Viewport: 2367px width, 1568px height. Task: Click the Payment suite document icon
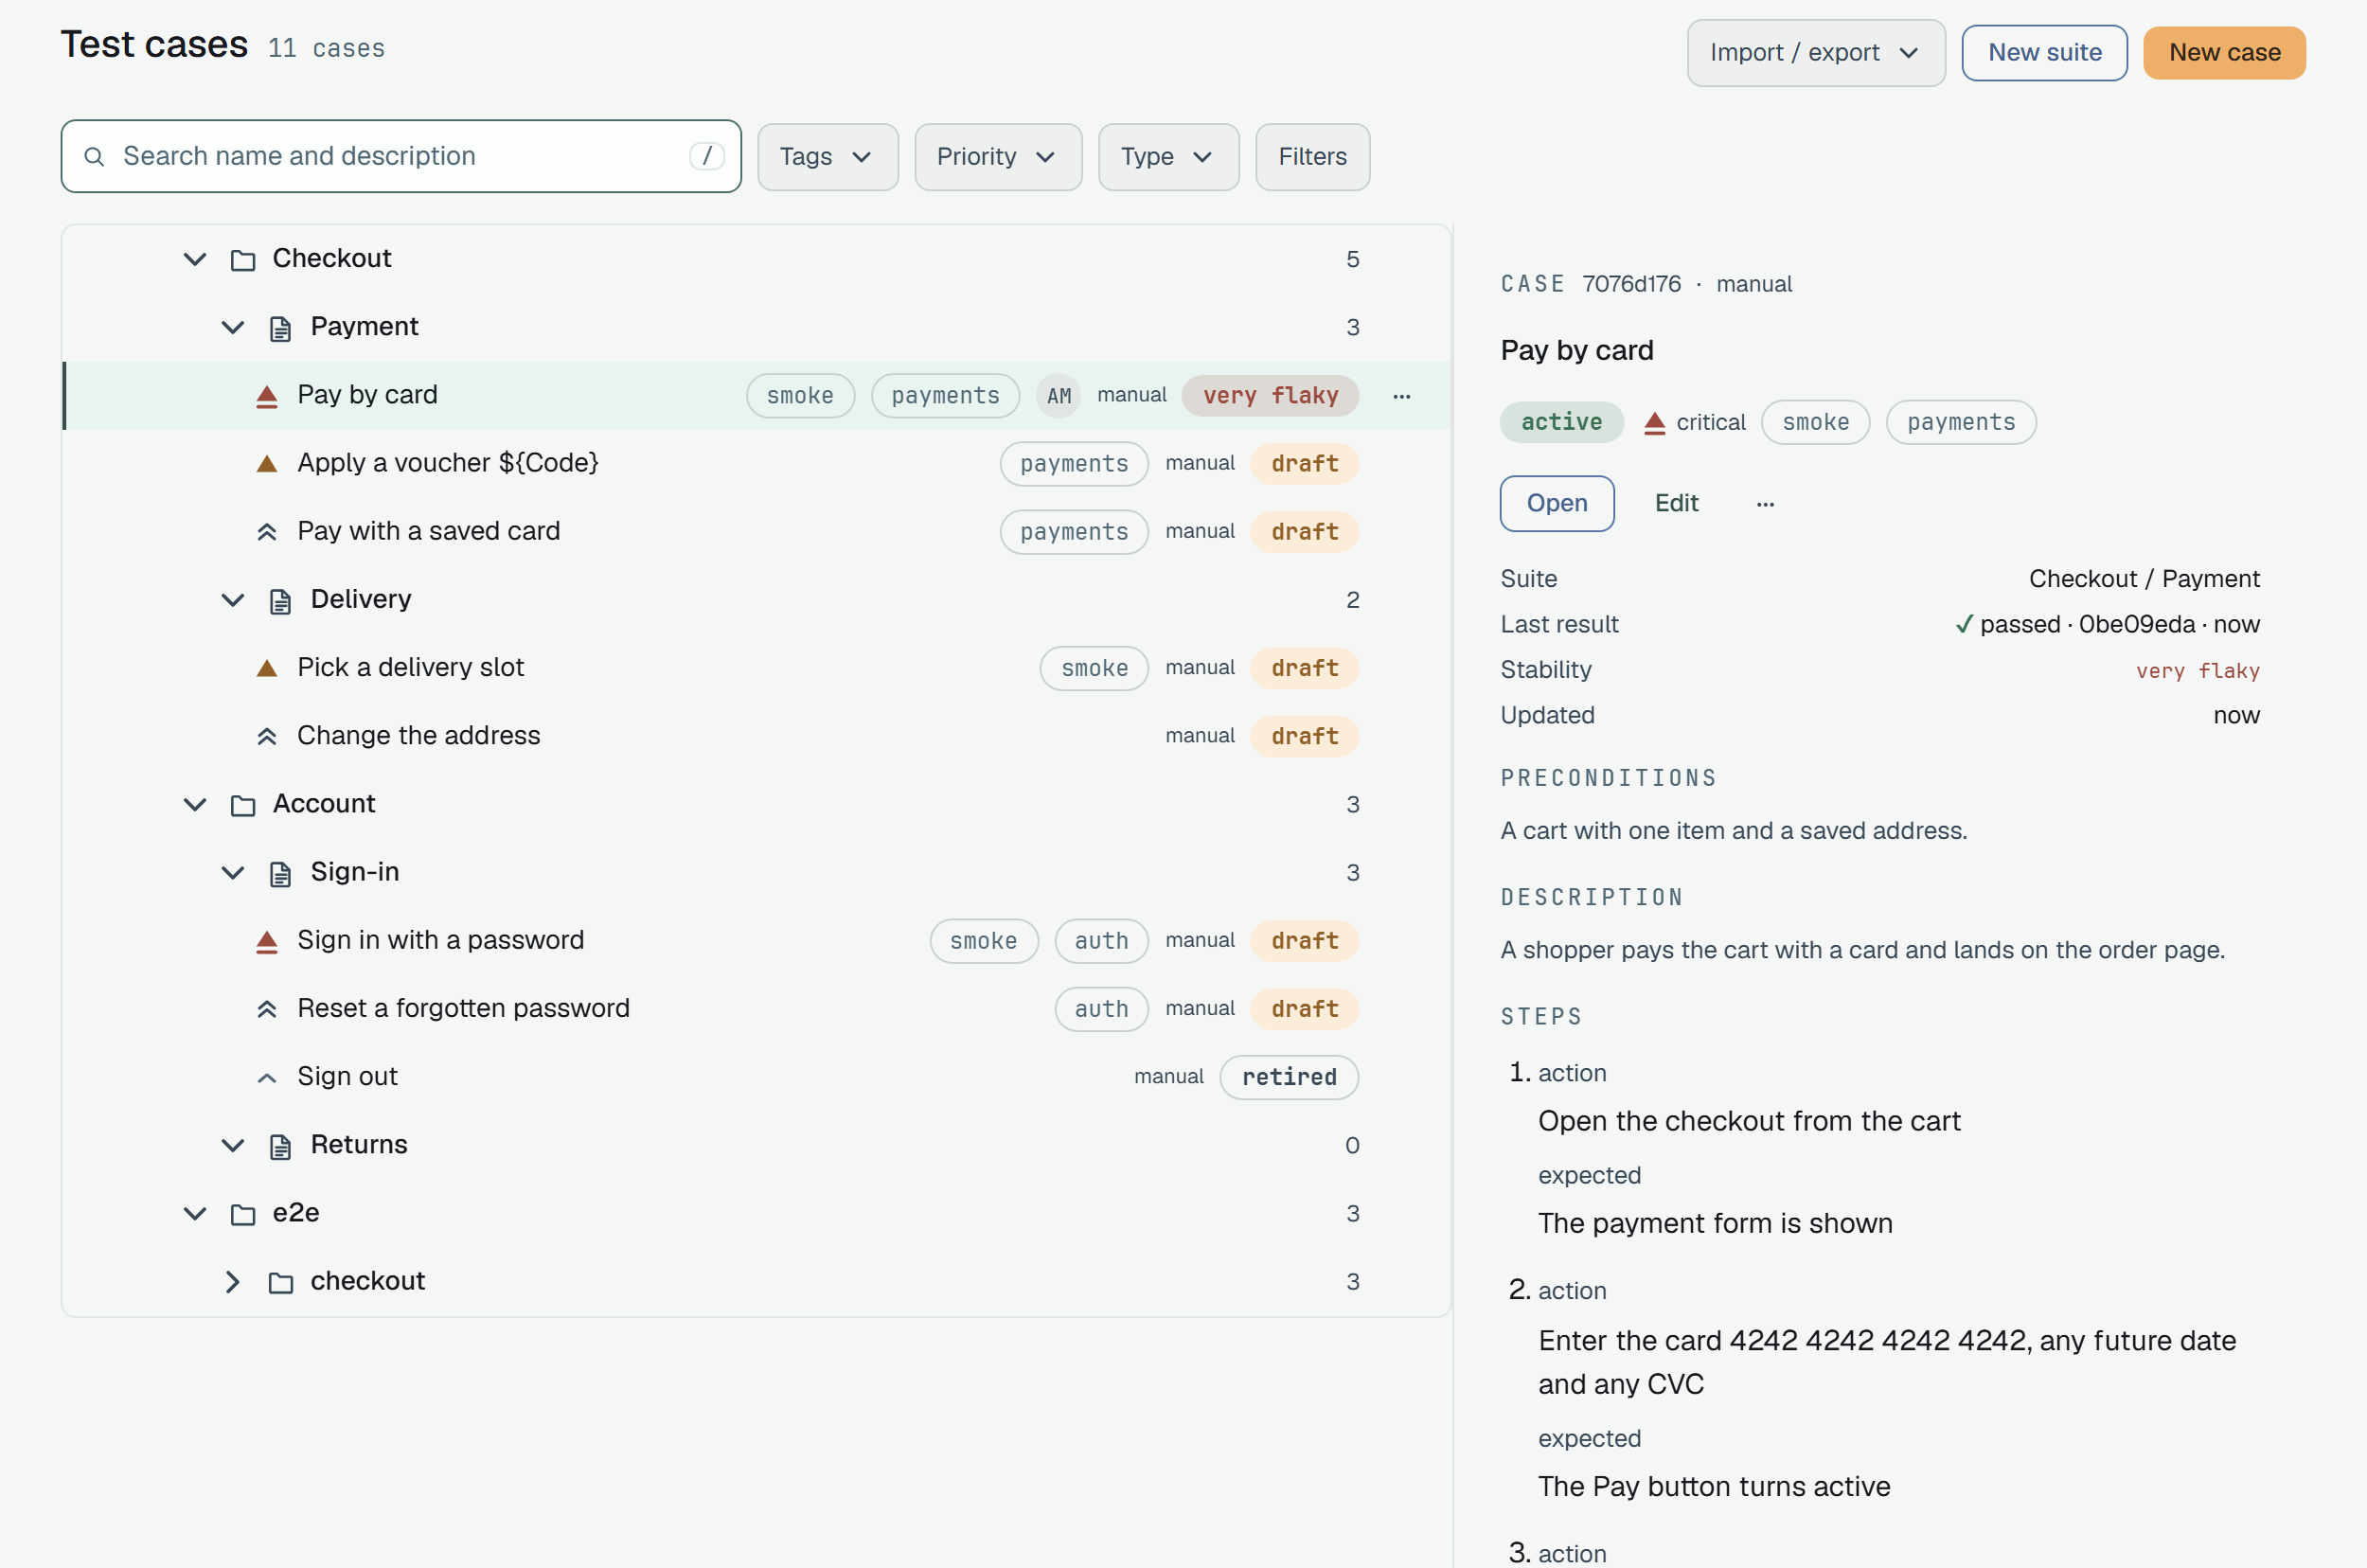tap(281, 328)
